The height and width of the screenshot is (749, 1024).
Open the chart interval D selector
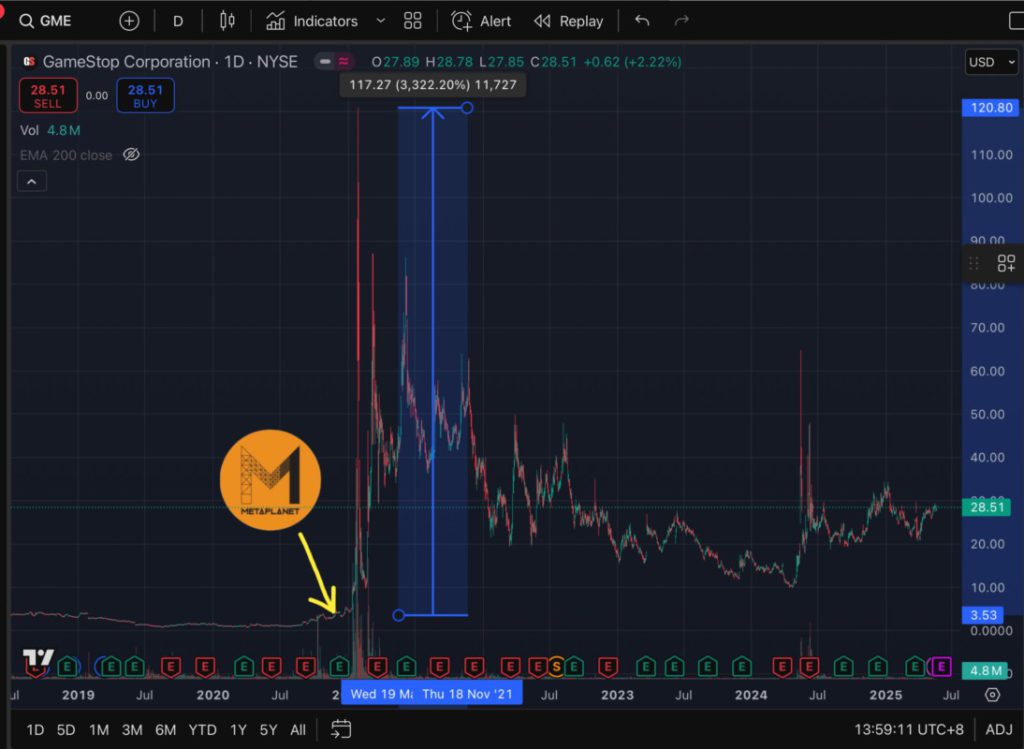coord(178,21)
